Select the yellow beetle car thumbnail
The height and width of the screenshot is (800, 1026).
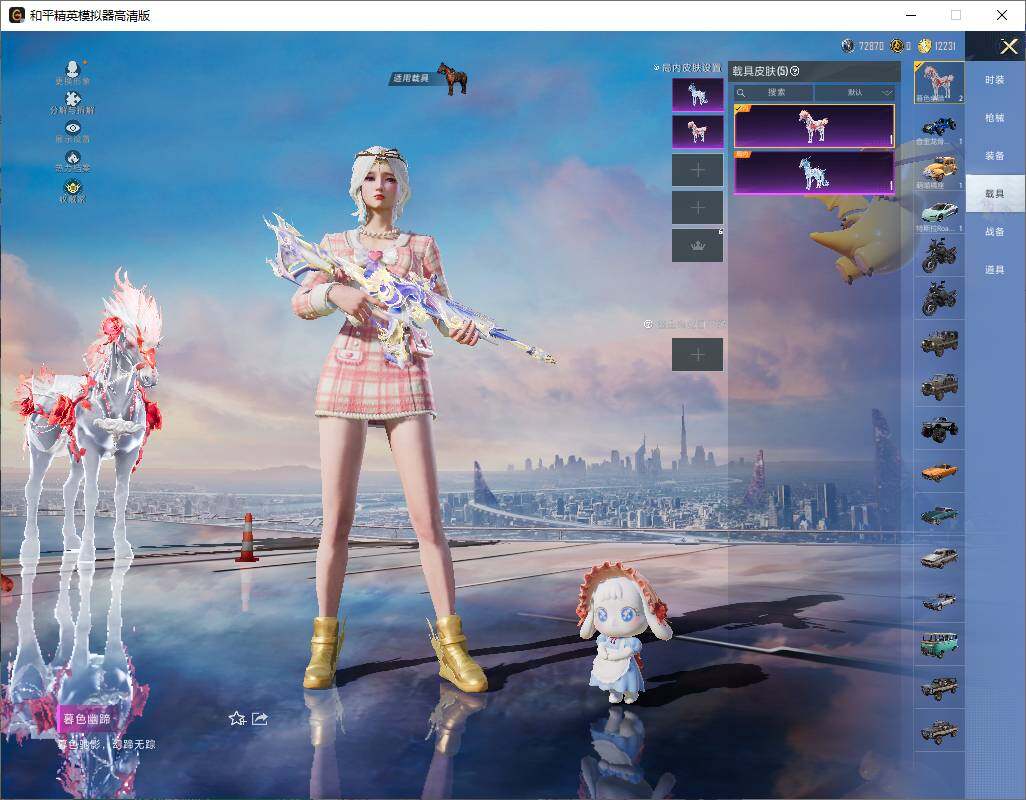tap(939, 170)
